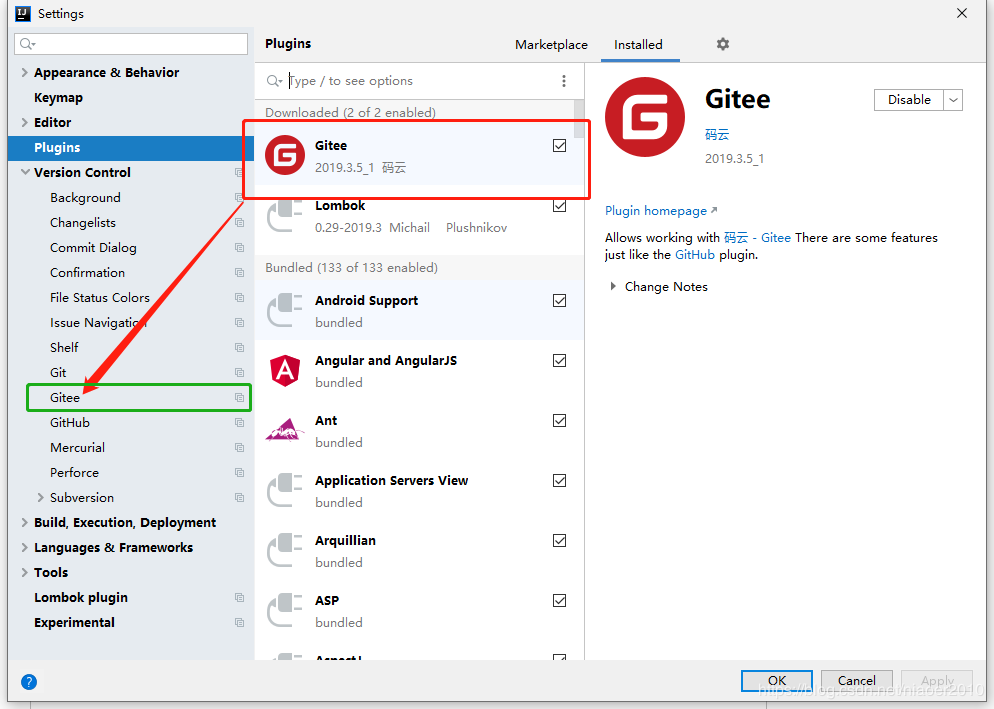Click the project-level icon beside Mercurial
Image resolution: width=994 pixels, height=709 pixels.
(239, 448)
